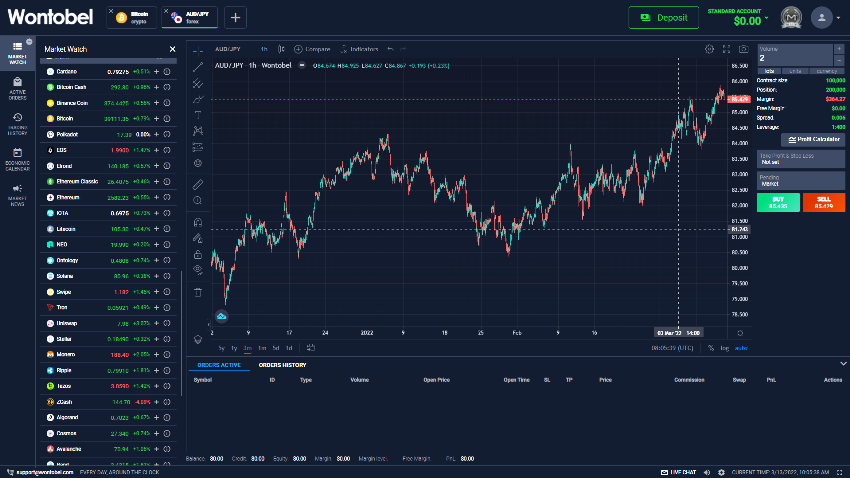Select the trend line drawing tool
The height and width of the screenshot is (478, 850).
(198, 67)
